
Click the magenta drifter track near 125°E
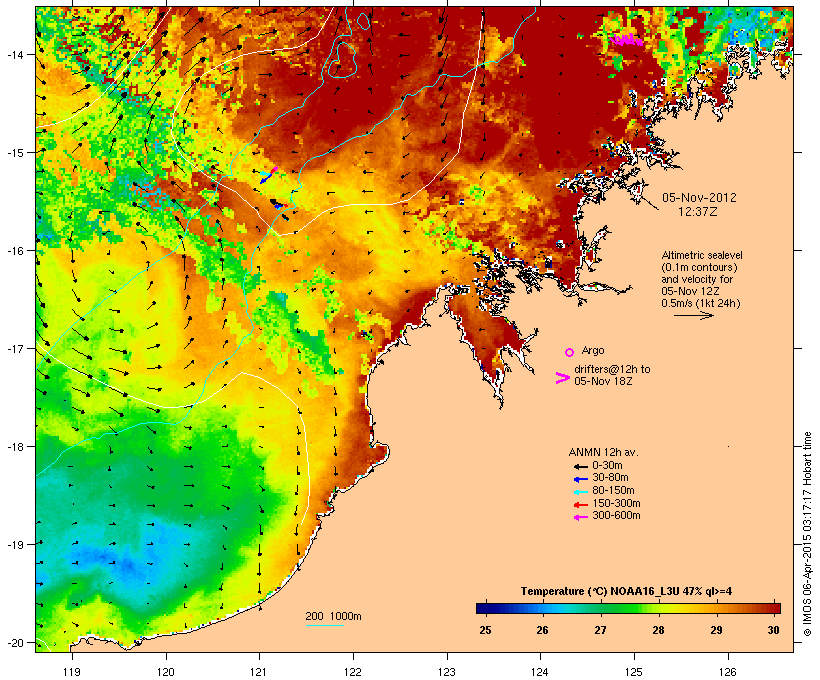(x=627, y=40)
